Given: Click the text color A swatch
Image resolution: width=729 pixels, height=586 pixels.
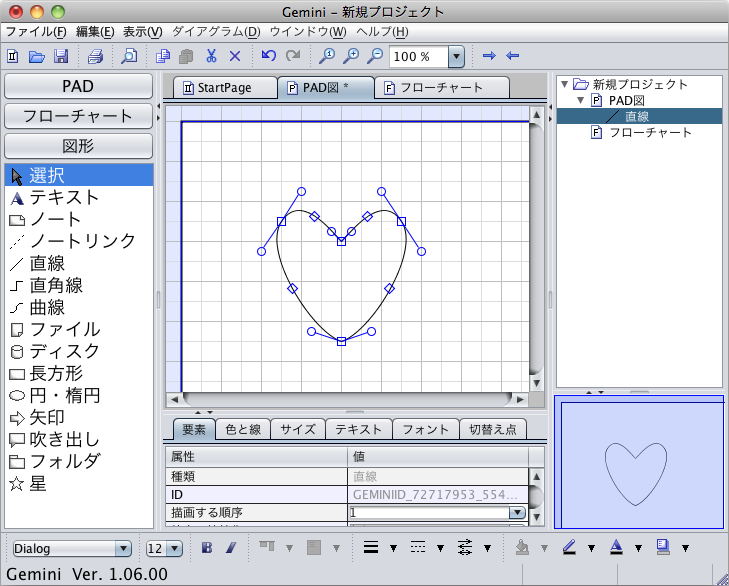Looking at the screenshot, I should pyautogui.click(x=616, y=547).
